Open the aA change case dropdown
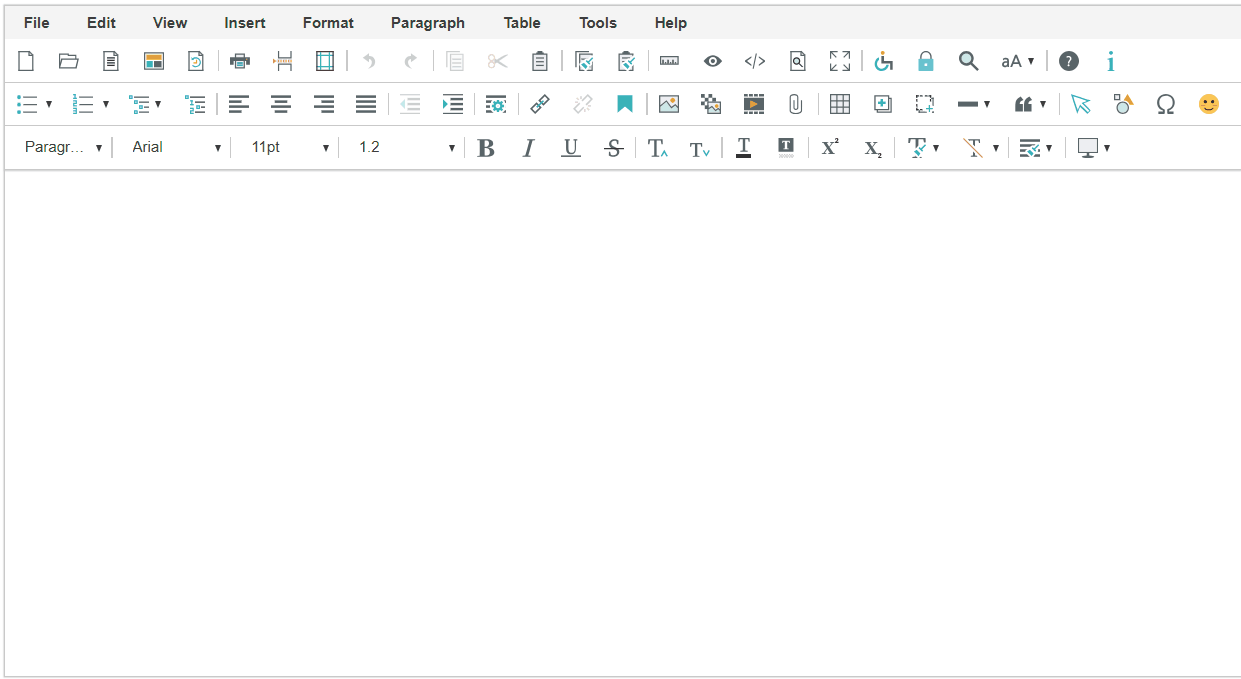Image resolution: width=1241 pixels, height=679 pixels. [x=1018, y=61]
